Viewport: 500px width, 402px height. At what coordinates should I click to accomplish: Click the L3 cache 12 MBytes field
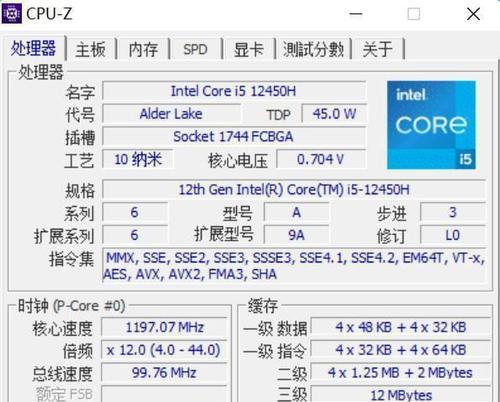tap(401, 395)
